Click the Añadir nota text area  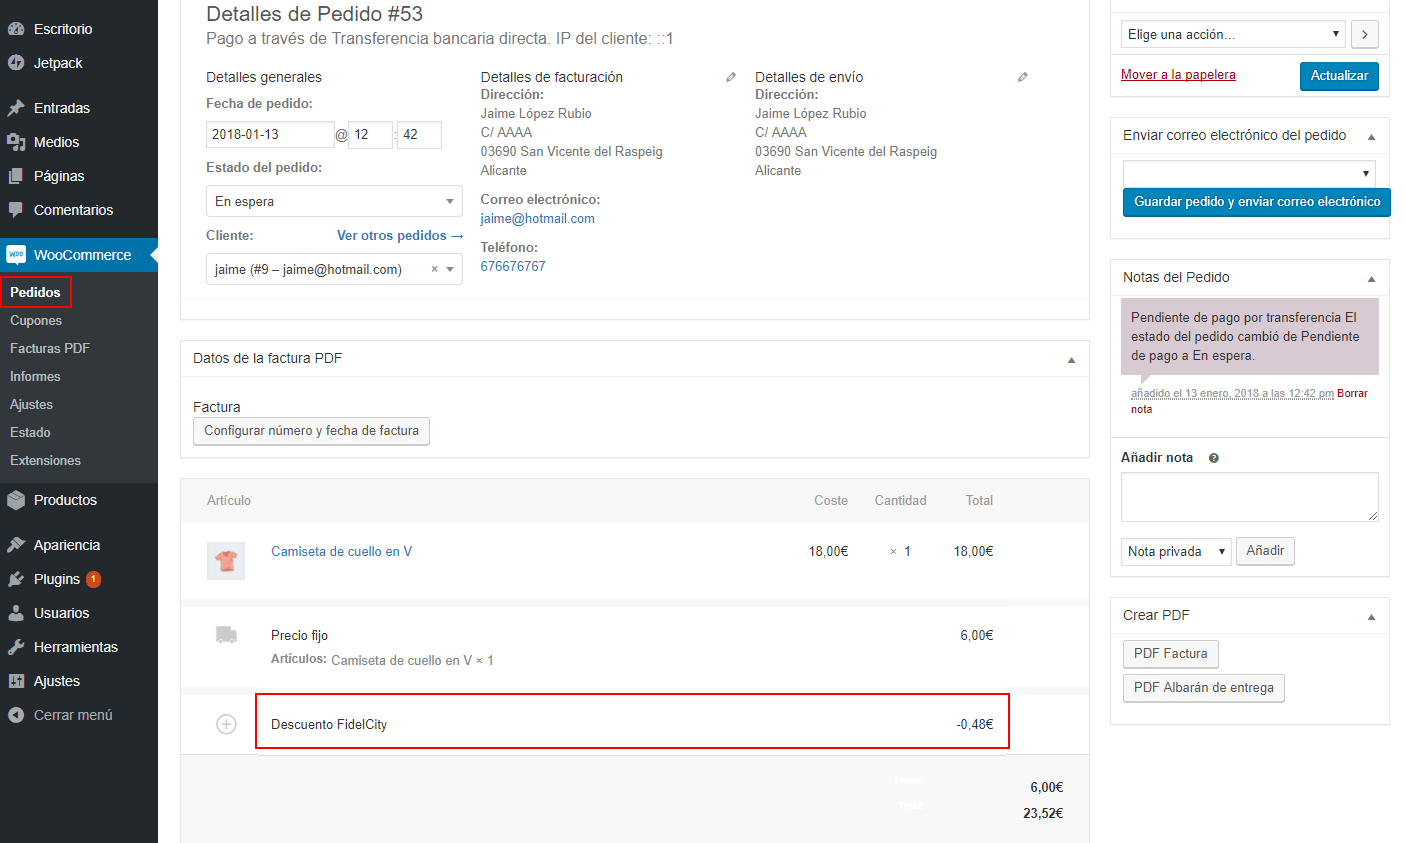click(x=1249, y=497)
